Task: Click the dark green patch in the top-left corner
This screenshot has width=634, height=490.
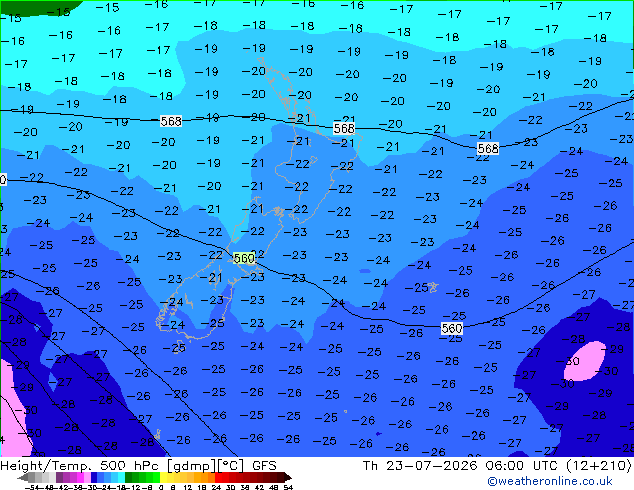Action: [x=38, y=7]
